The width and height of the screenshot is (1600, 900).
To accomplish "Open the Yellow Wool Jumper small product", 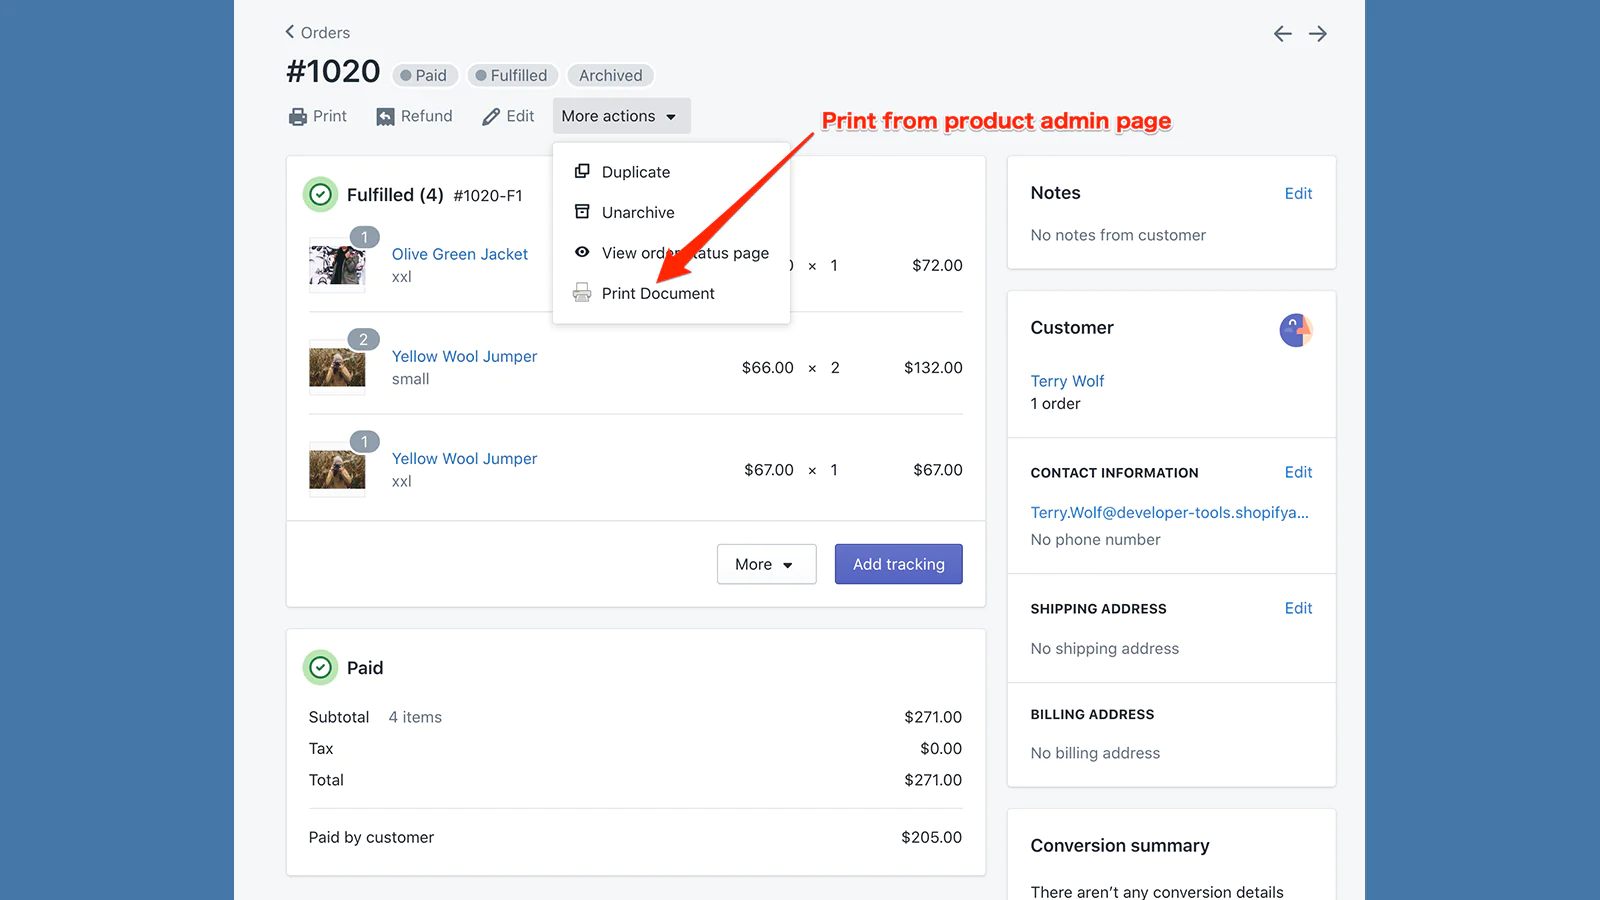I will pos(464,356).
